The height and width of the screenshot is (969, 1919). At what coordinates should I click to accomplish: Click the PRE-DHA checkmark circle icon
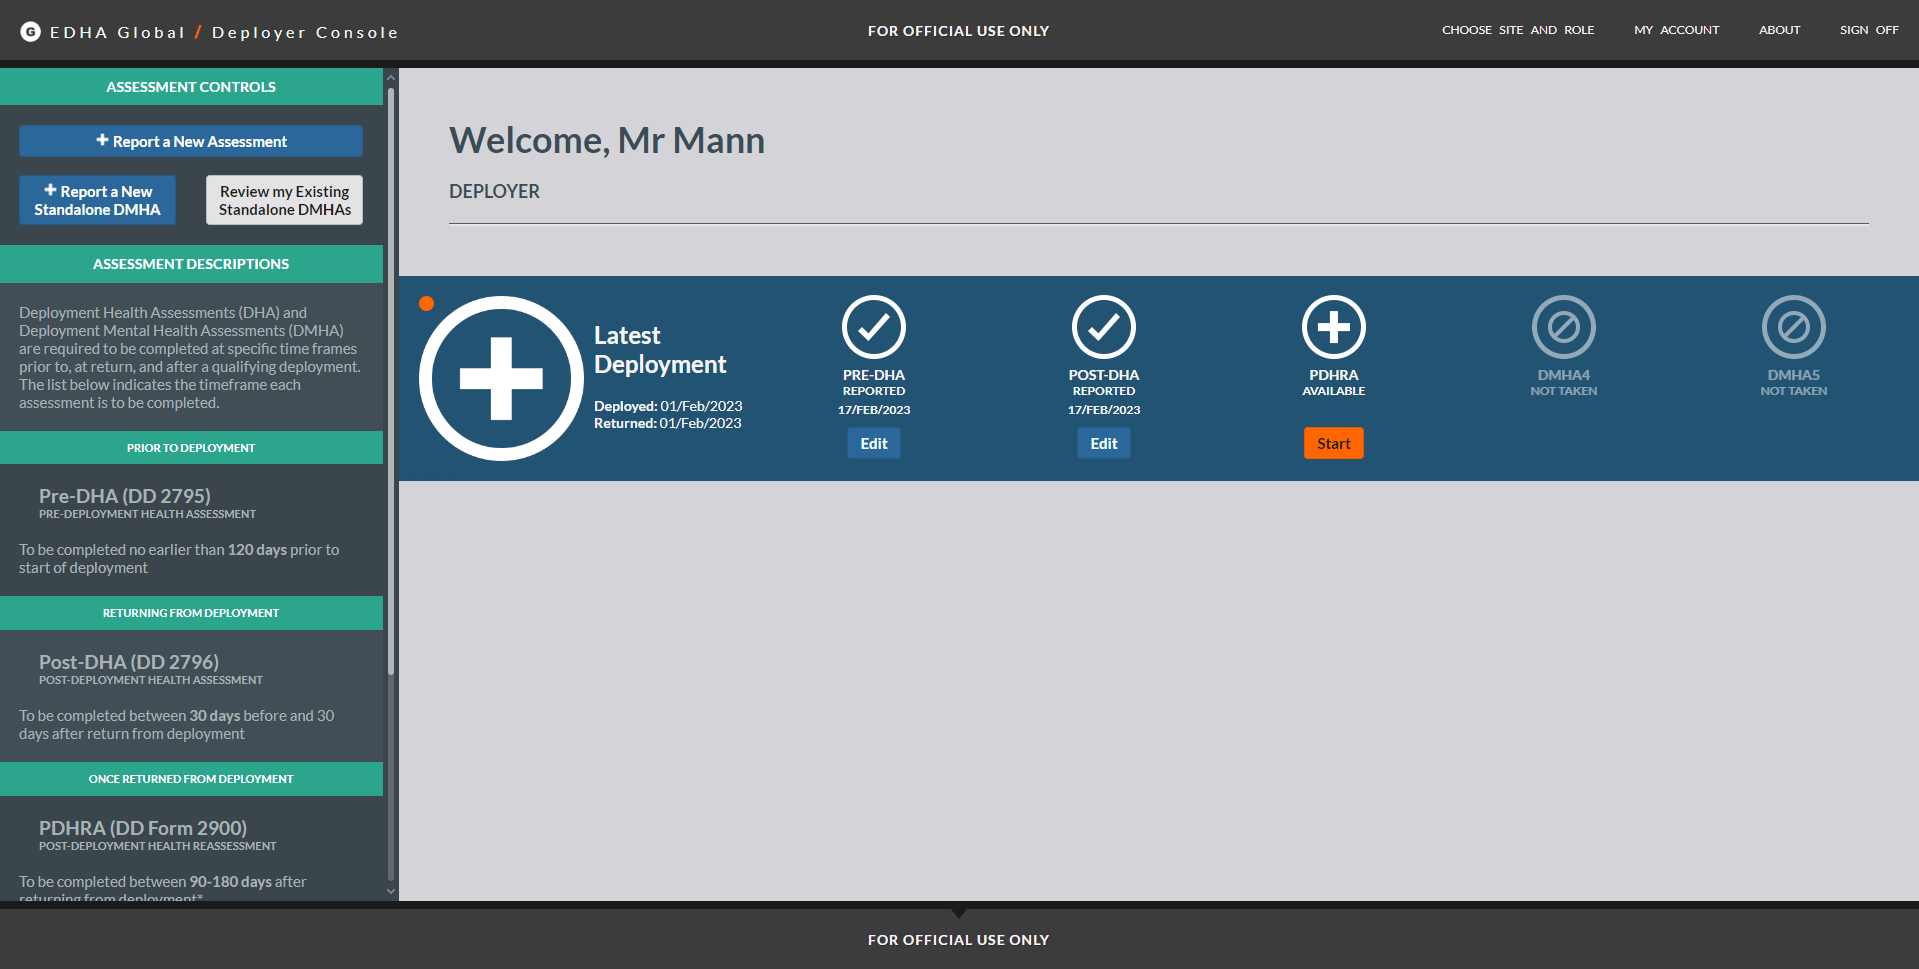coord(874,327)
